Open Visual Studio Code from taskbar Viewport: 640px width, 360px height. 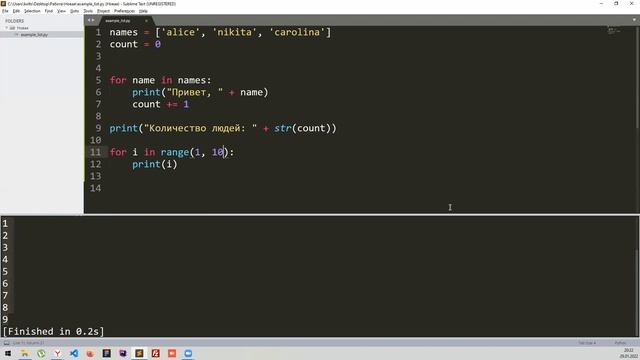click(74, 353)
